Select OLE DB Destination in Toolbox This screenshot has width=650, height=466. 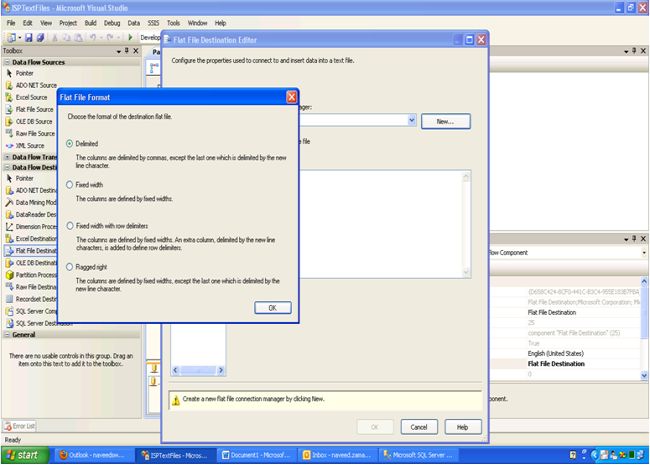[30, 263]
